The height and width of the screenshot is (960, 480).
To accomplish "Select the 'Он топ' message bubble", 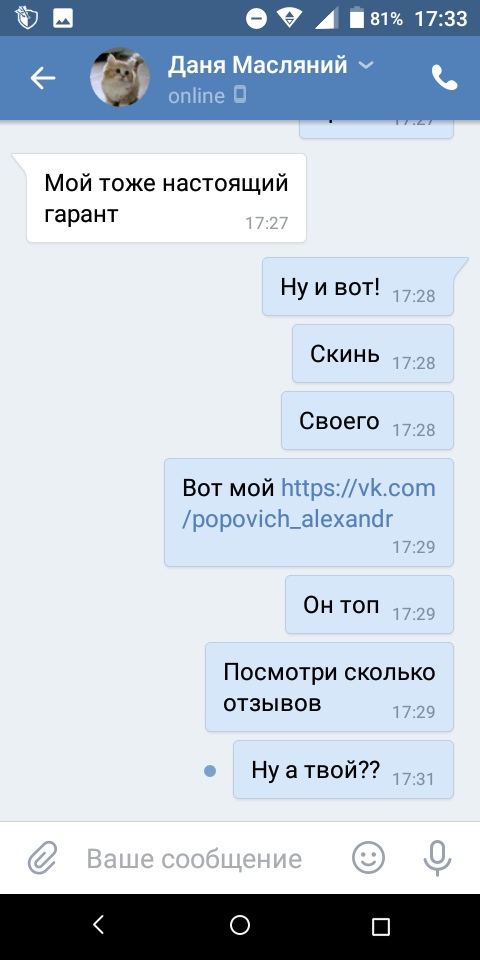I will (369, 604).
